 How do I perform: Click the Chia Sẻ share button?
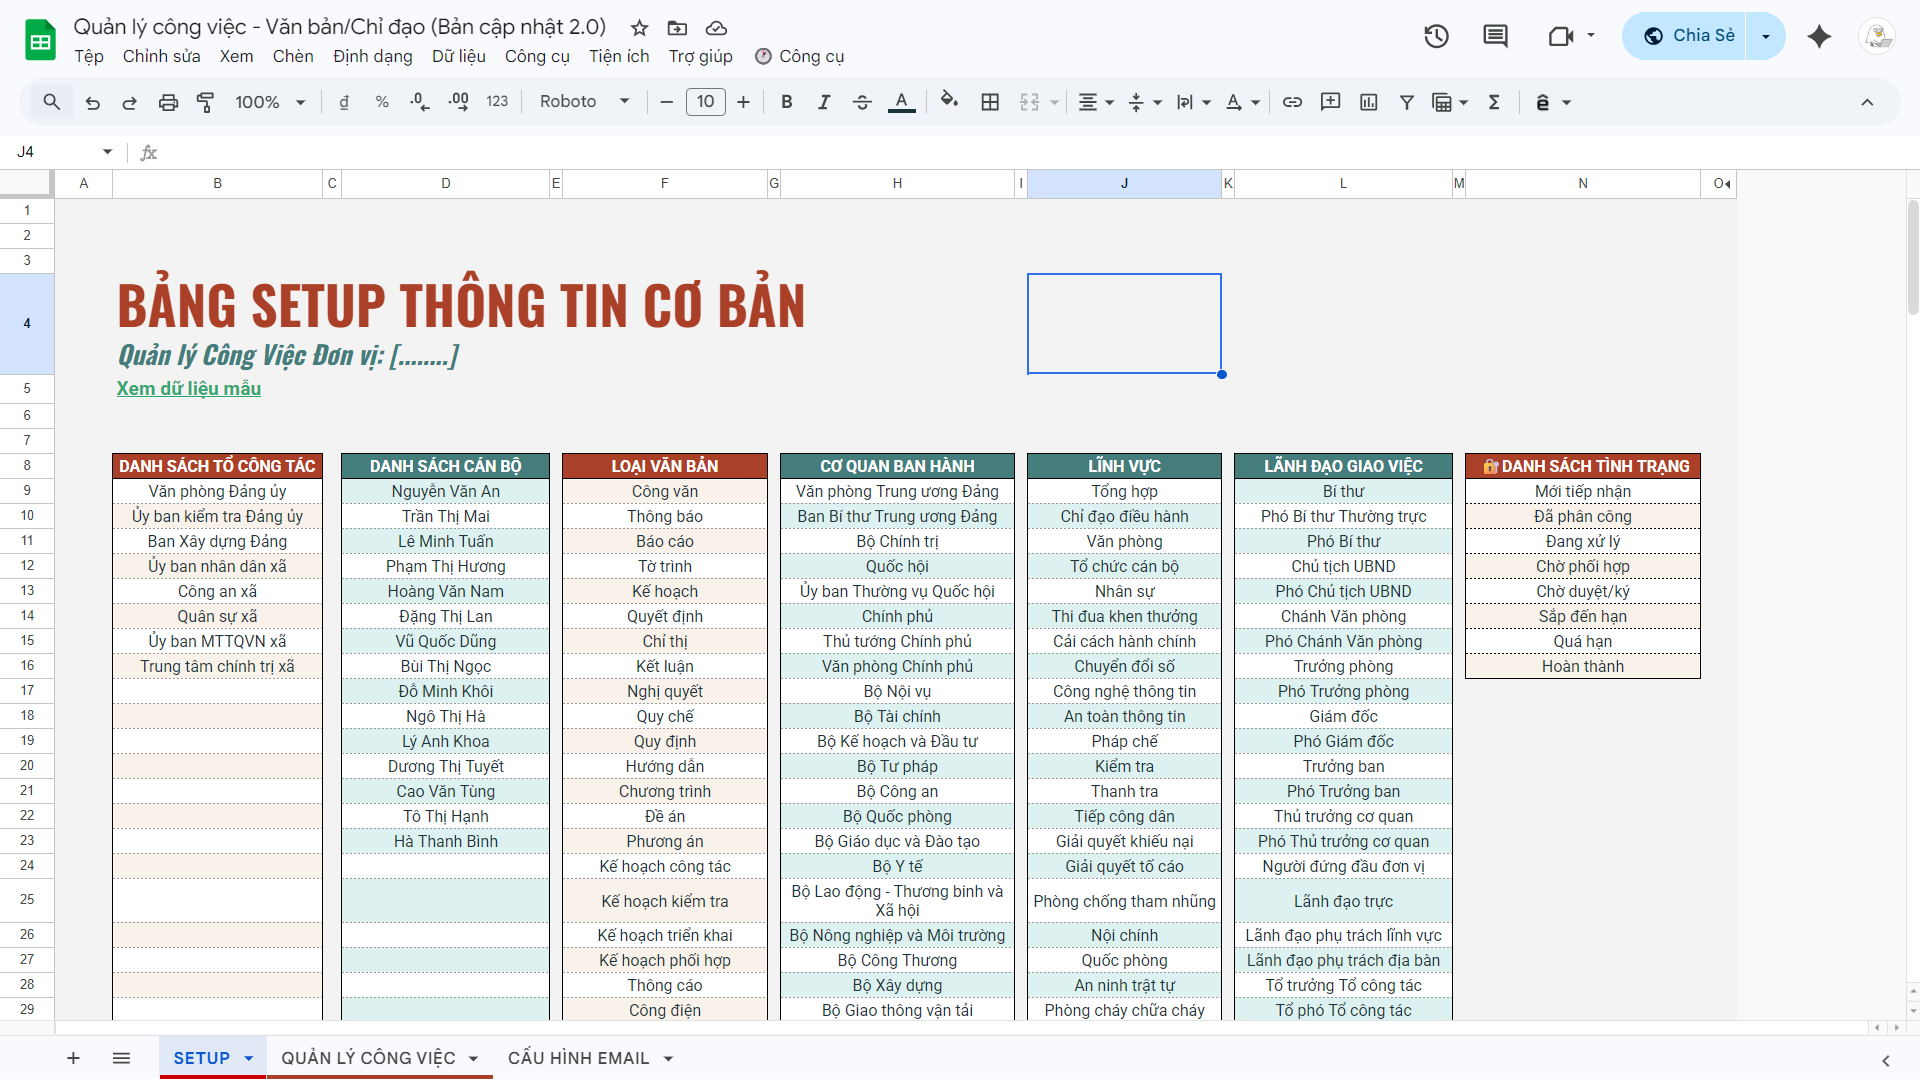click(x=1689, y=36)
